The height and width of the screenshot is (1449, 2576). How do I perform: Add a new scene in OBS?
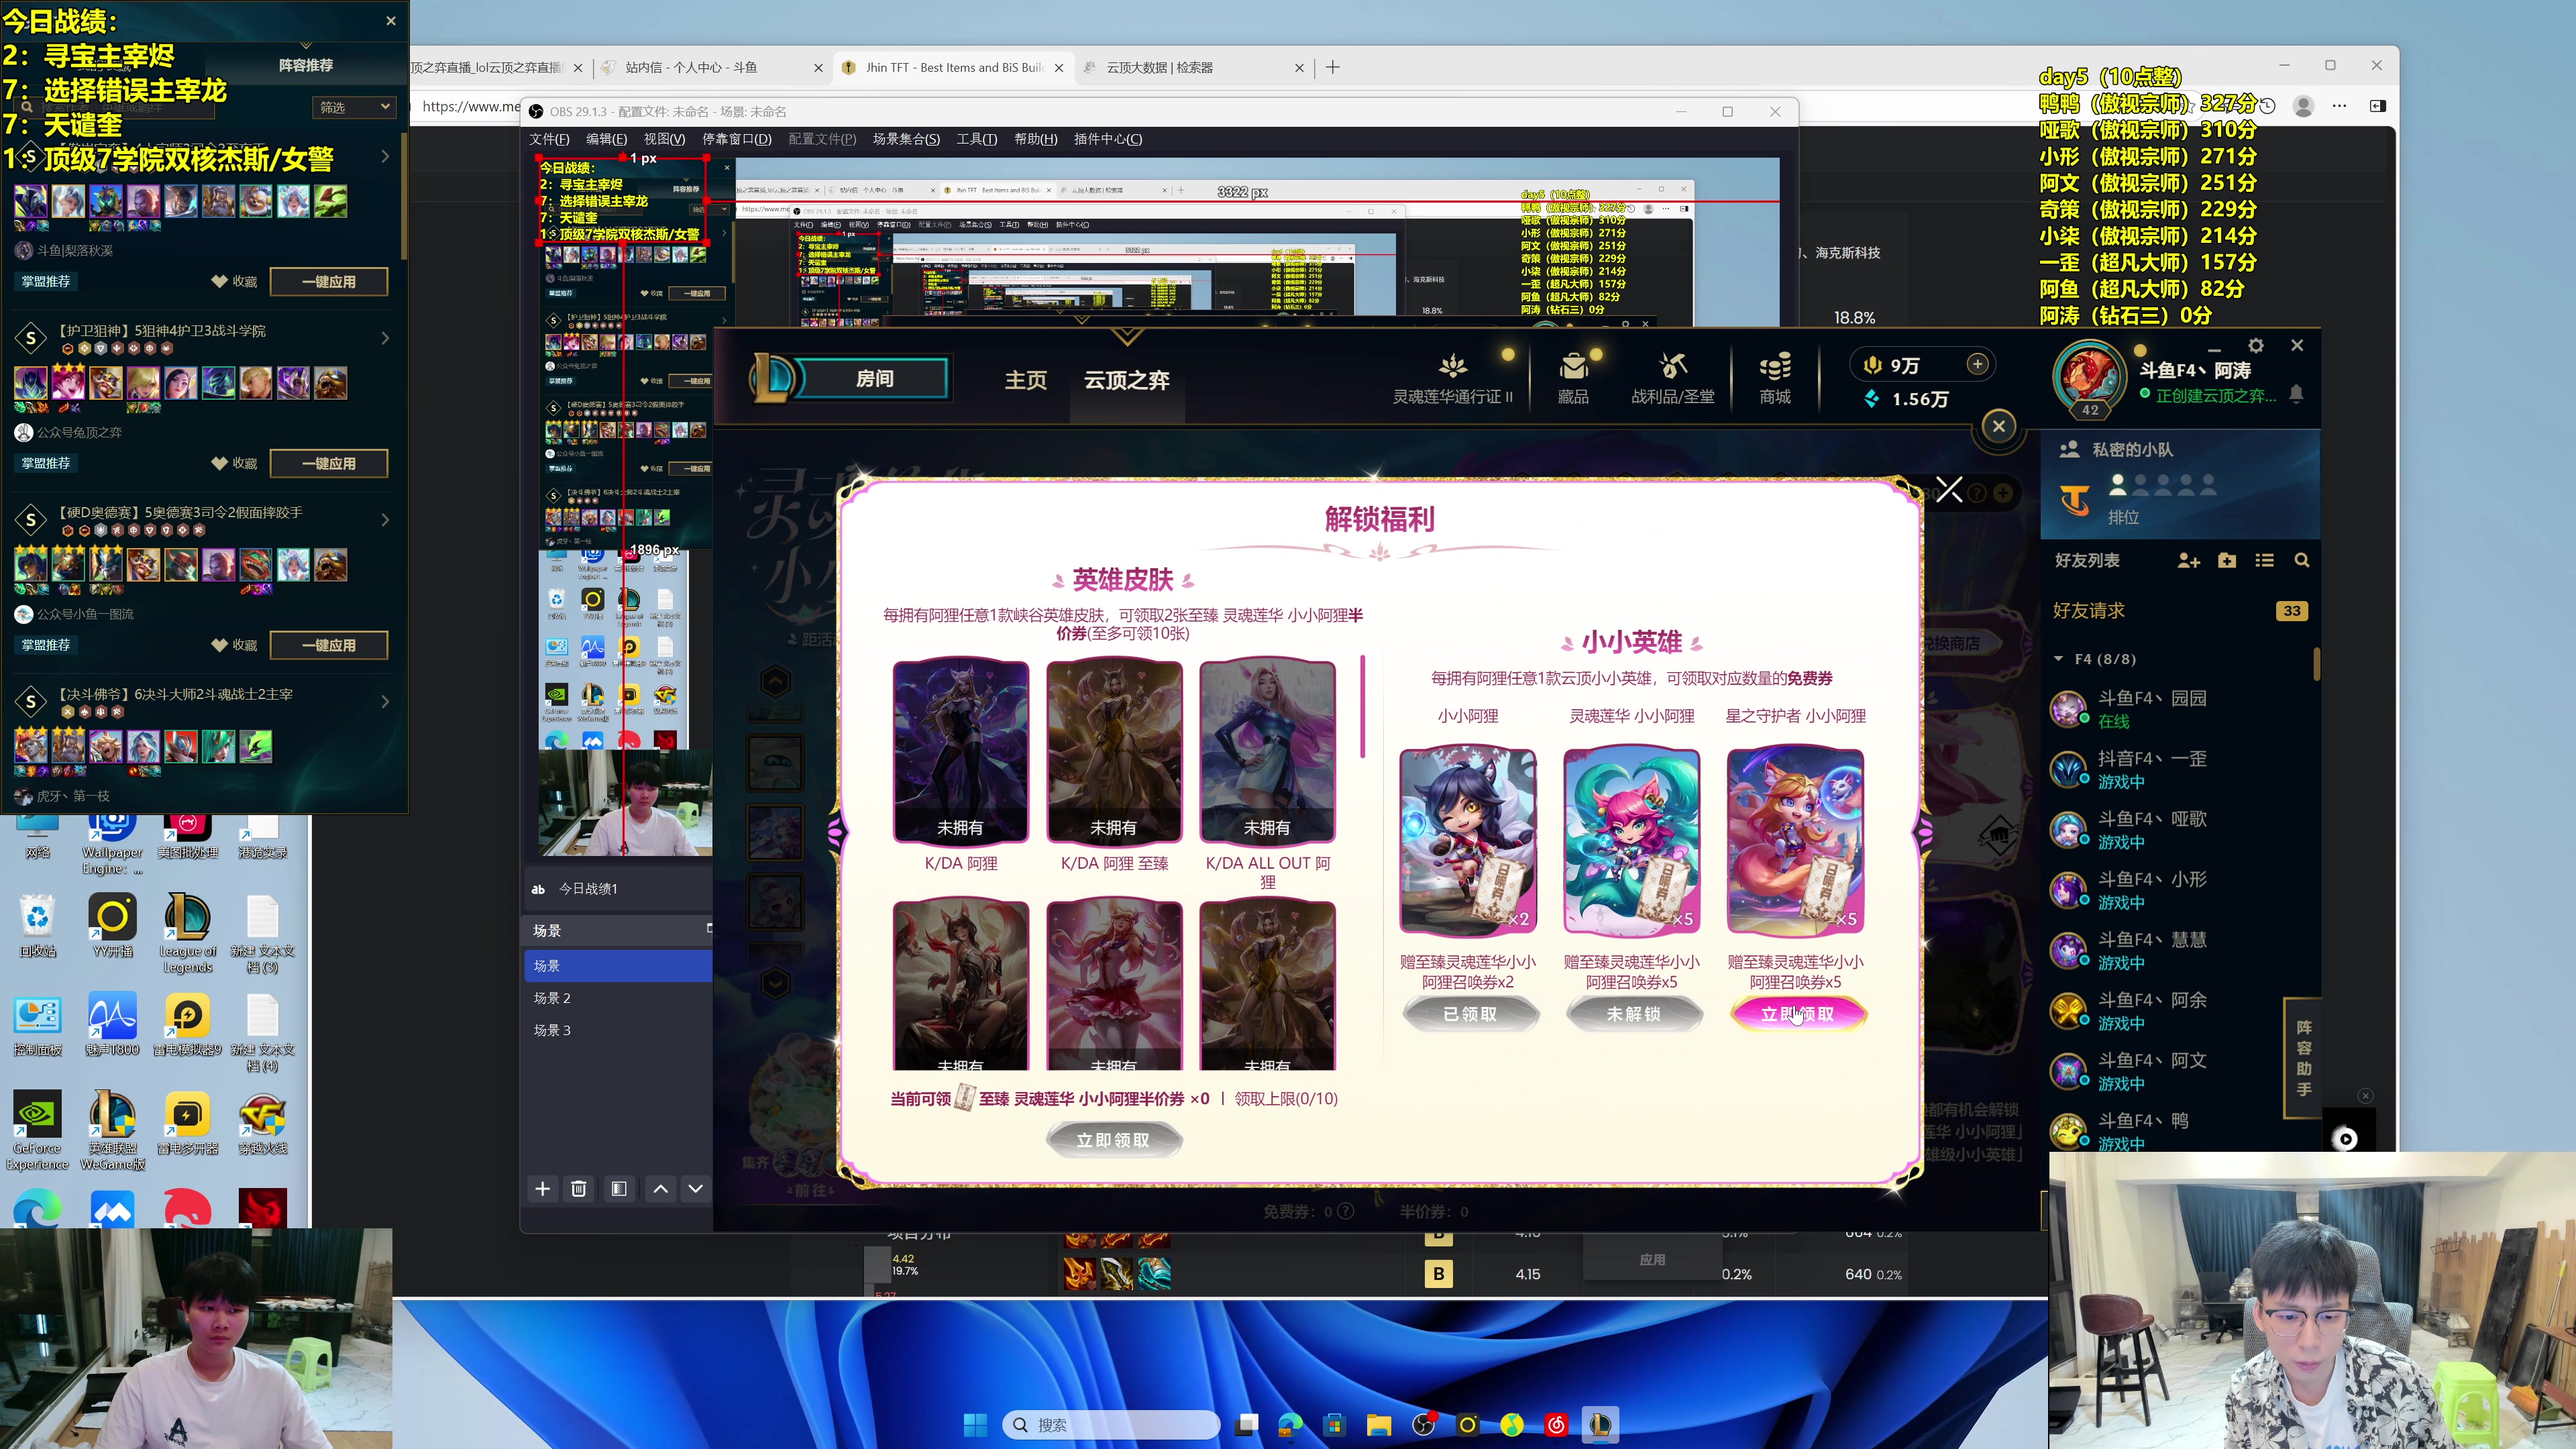[x=542, y=1188]
